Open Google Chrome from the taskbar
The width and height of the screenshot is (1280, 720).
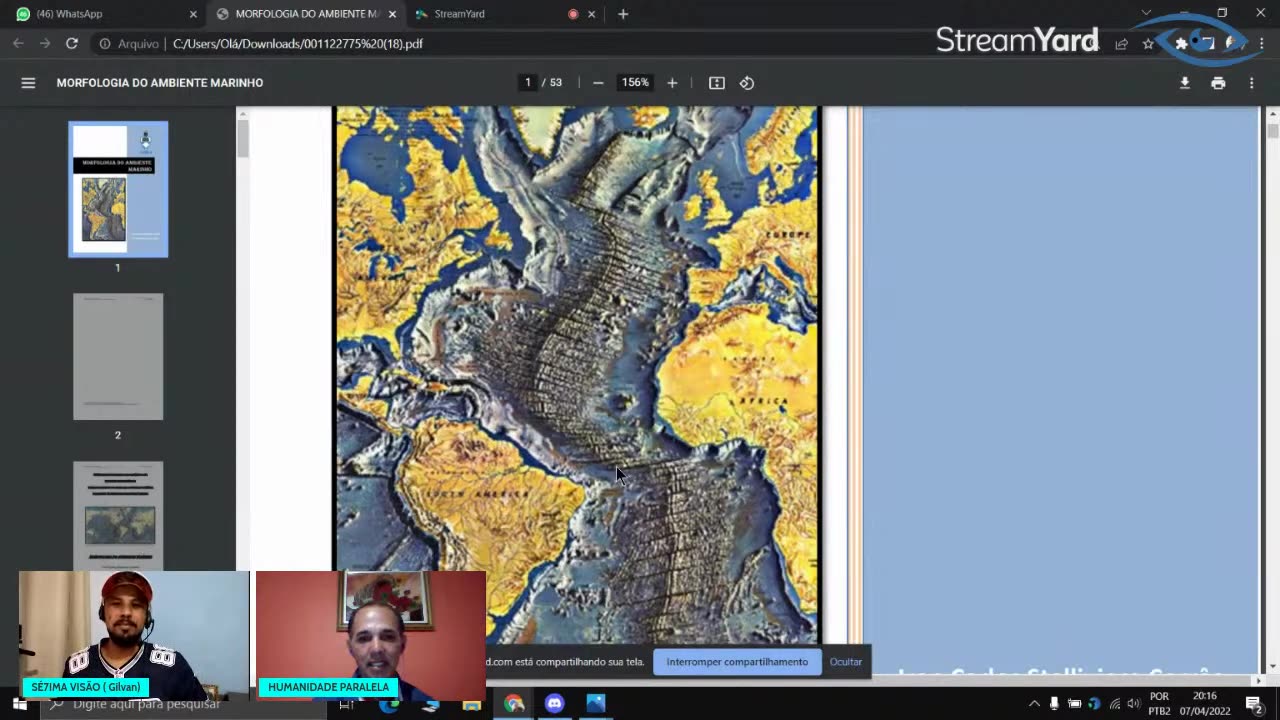coord(514,704)
